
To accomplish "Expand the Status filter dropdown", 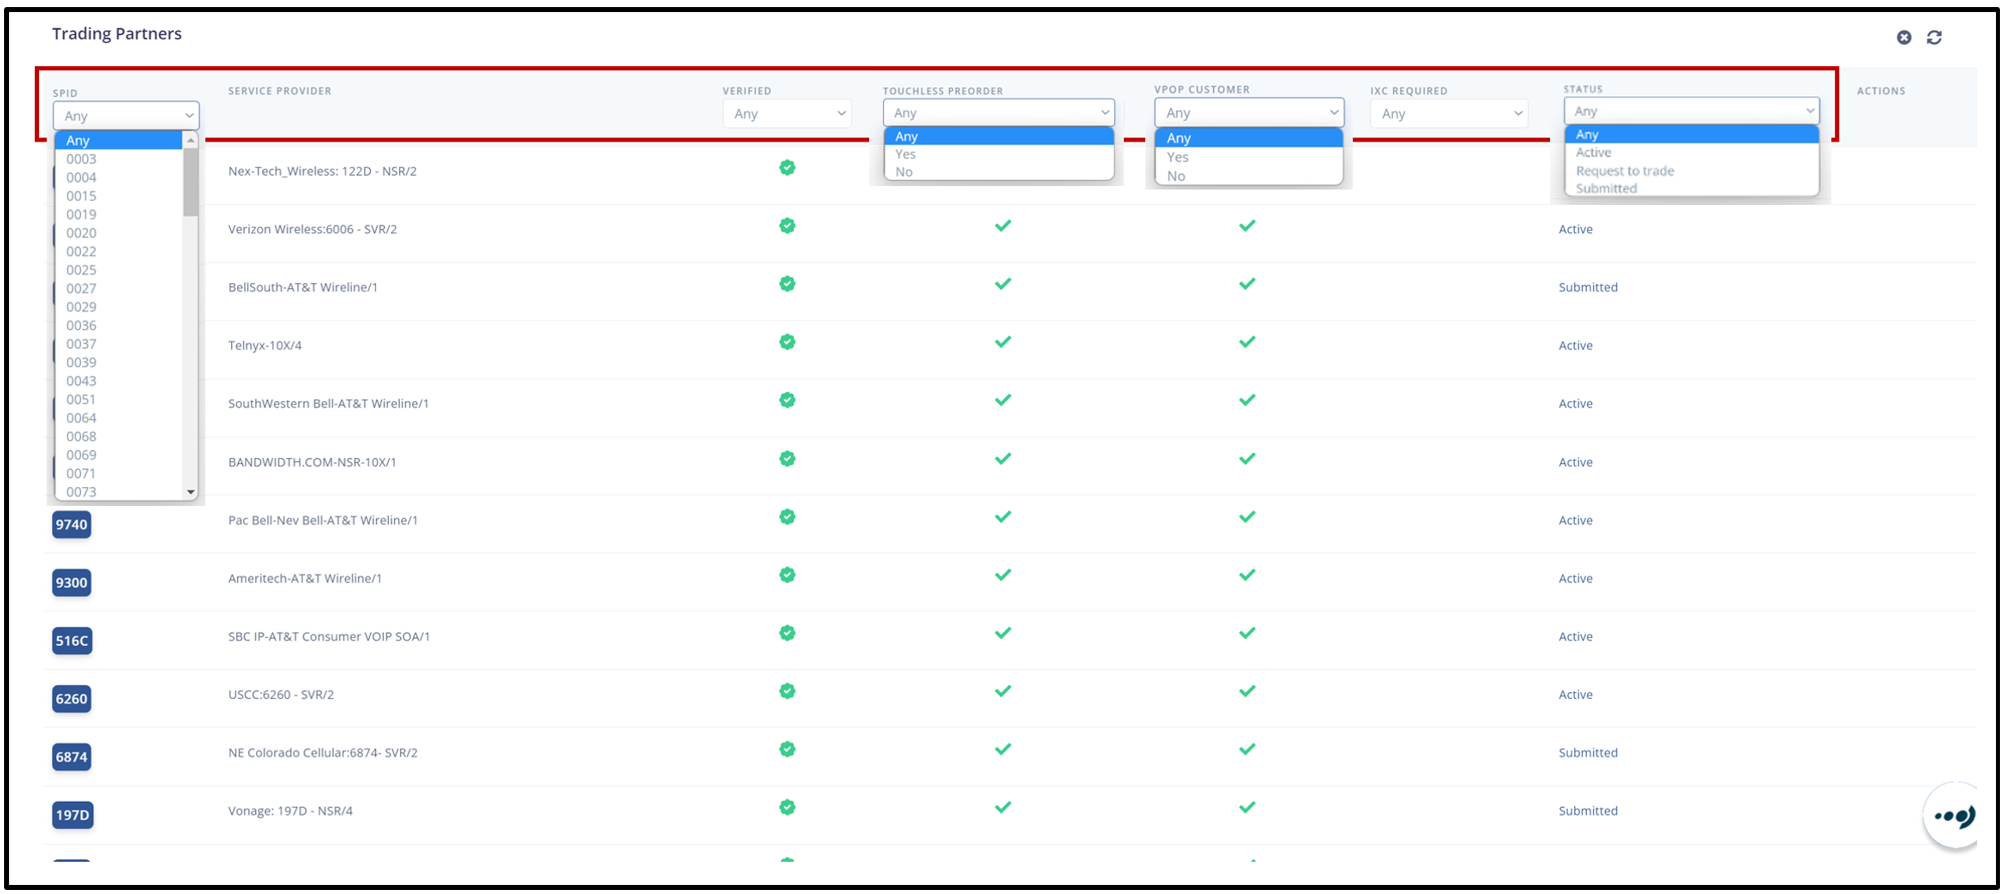I will pos(1691,111).
